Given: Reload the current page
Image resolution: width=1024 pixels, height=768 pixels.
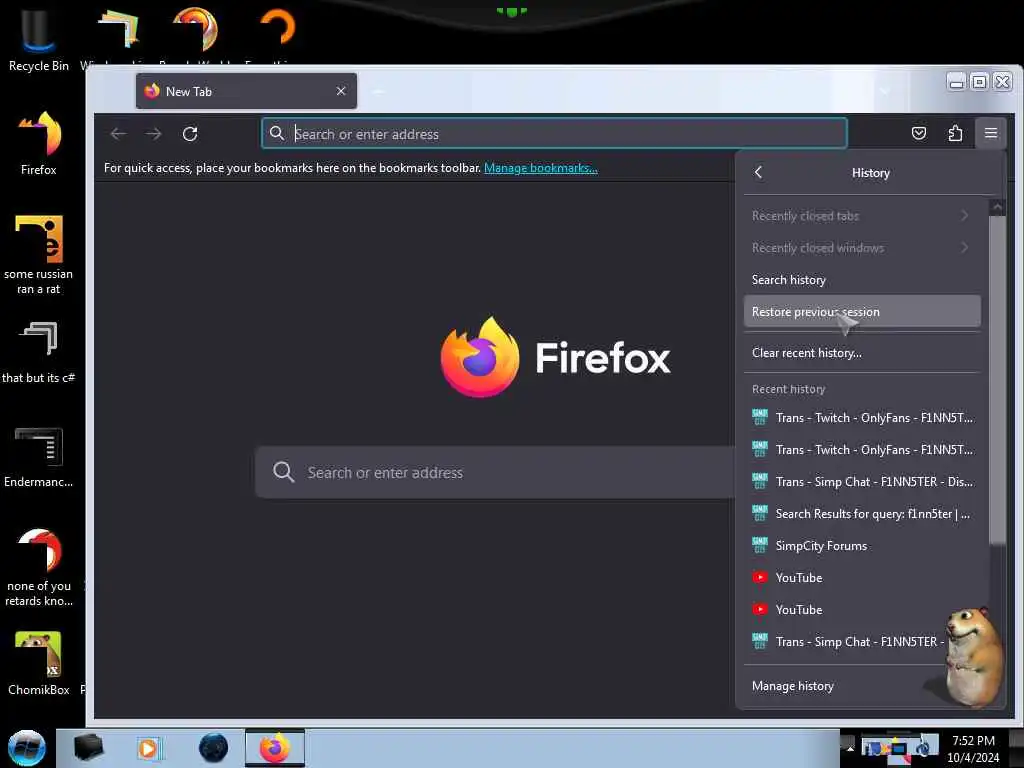Looking at the screenshot, I should tap(190, 134).
